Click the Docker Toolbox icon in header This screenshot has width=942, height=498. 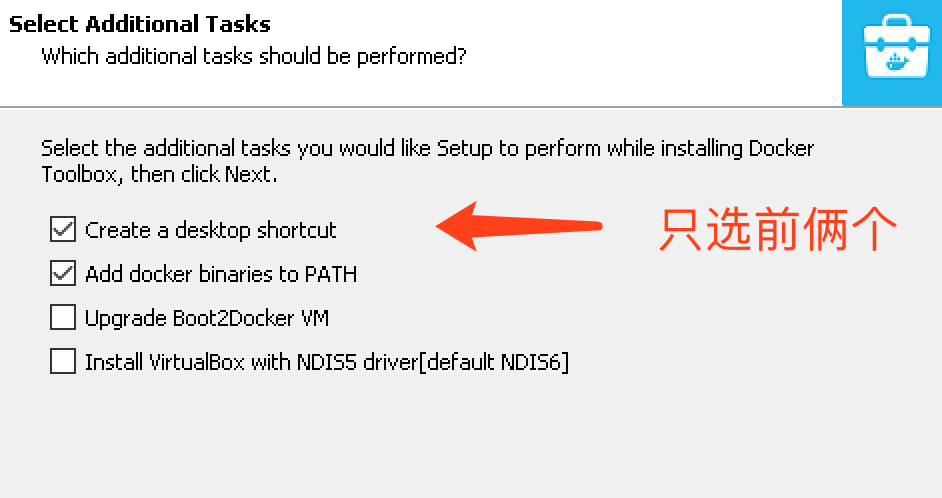pyautogui.click(x=892, y=53)
